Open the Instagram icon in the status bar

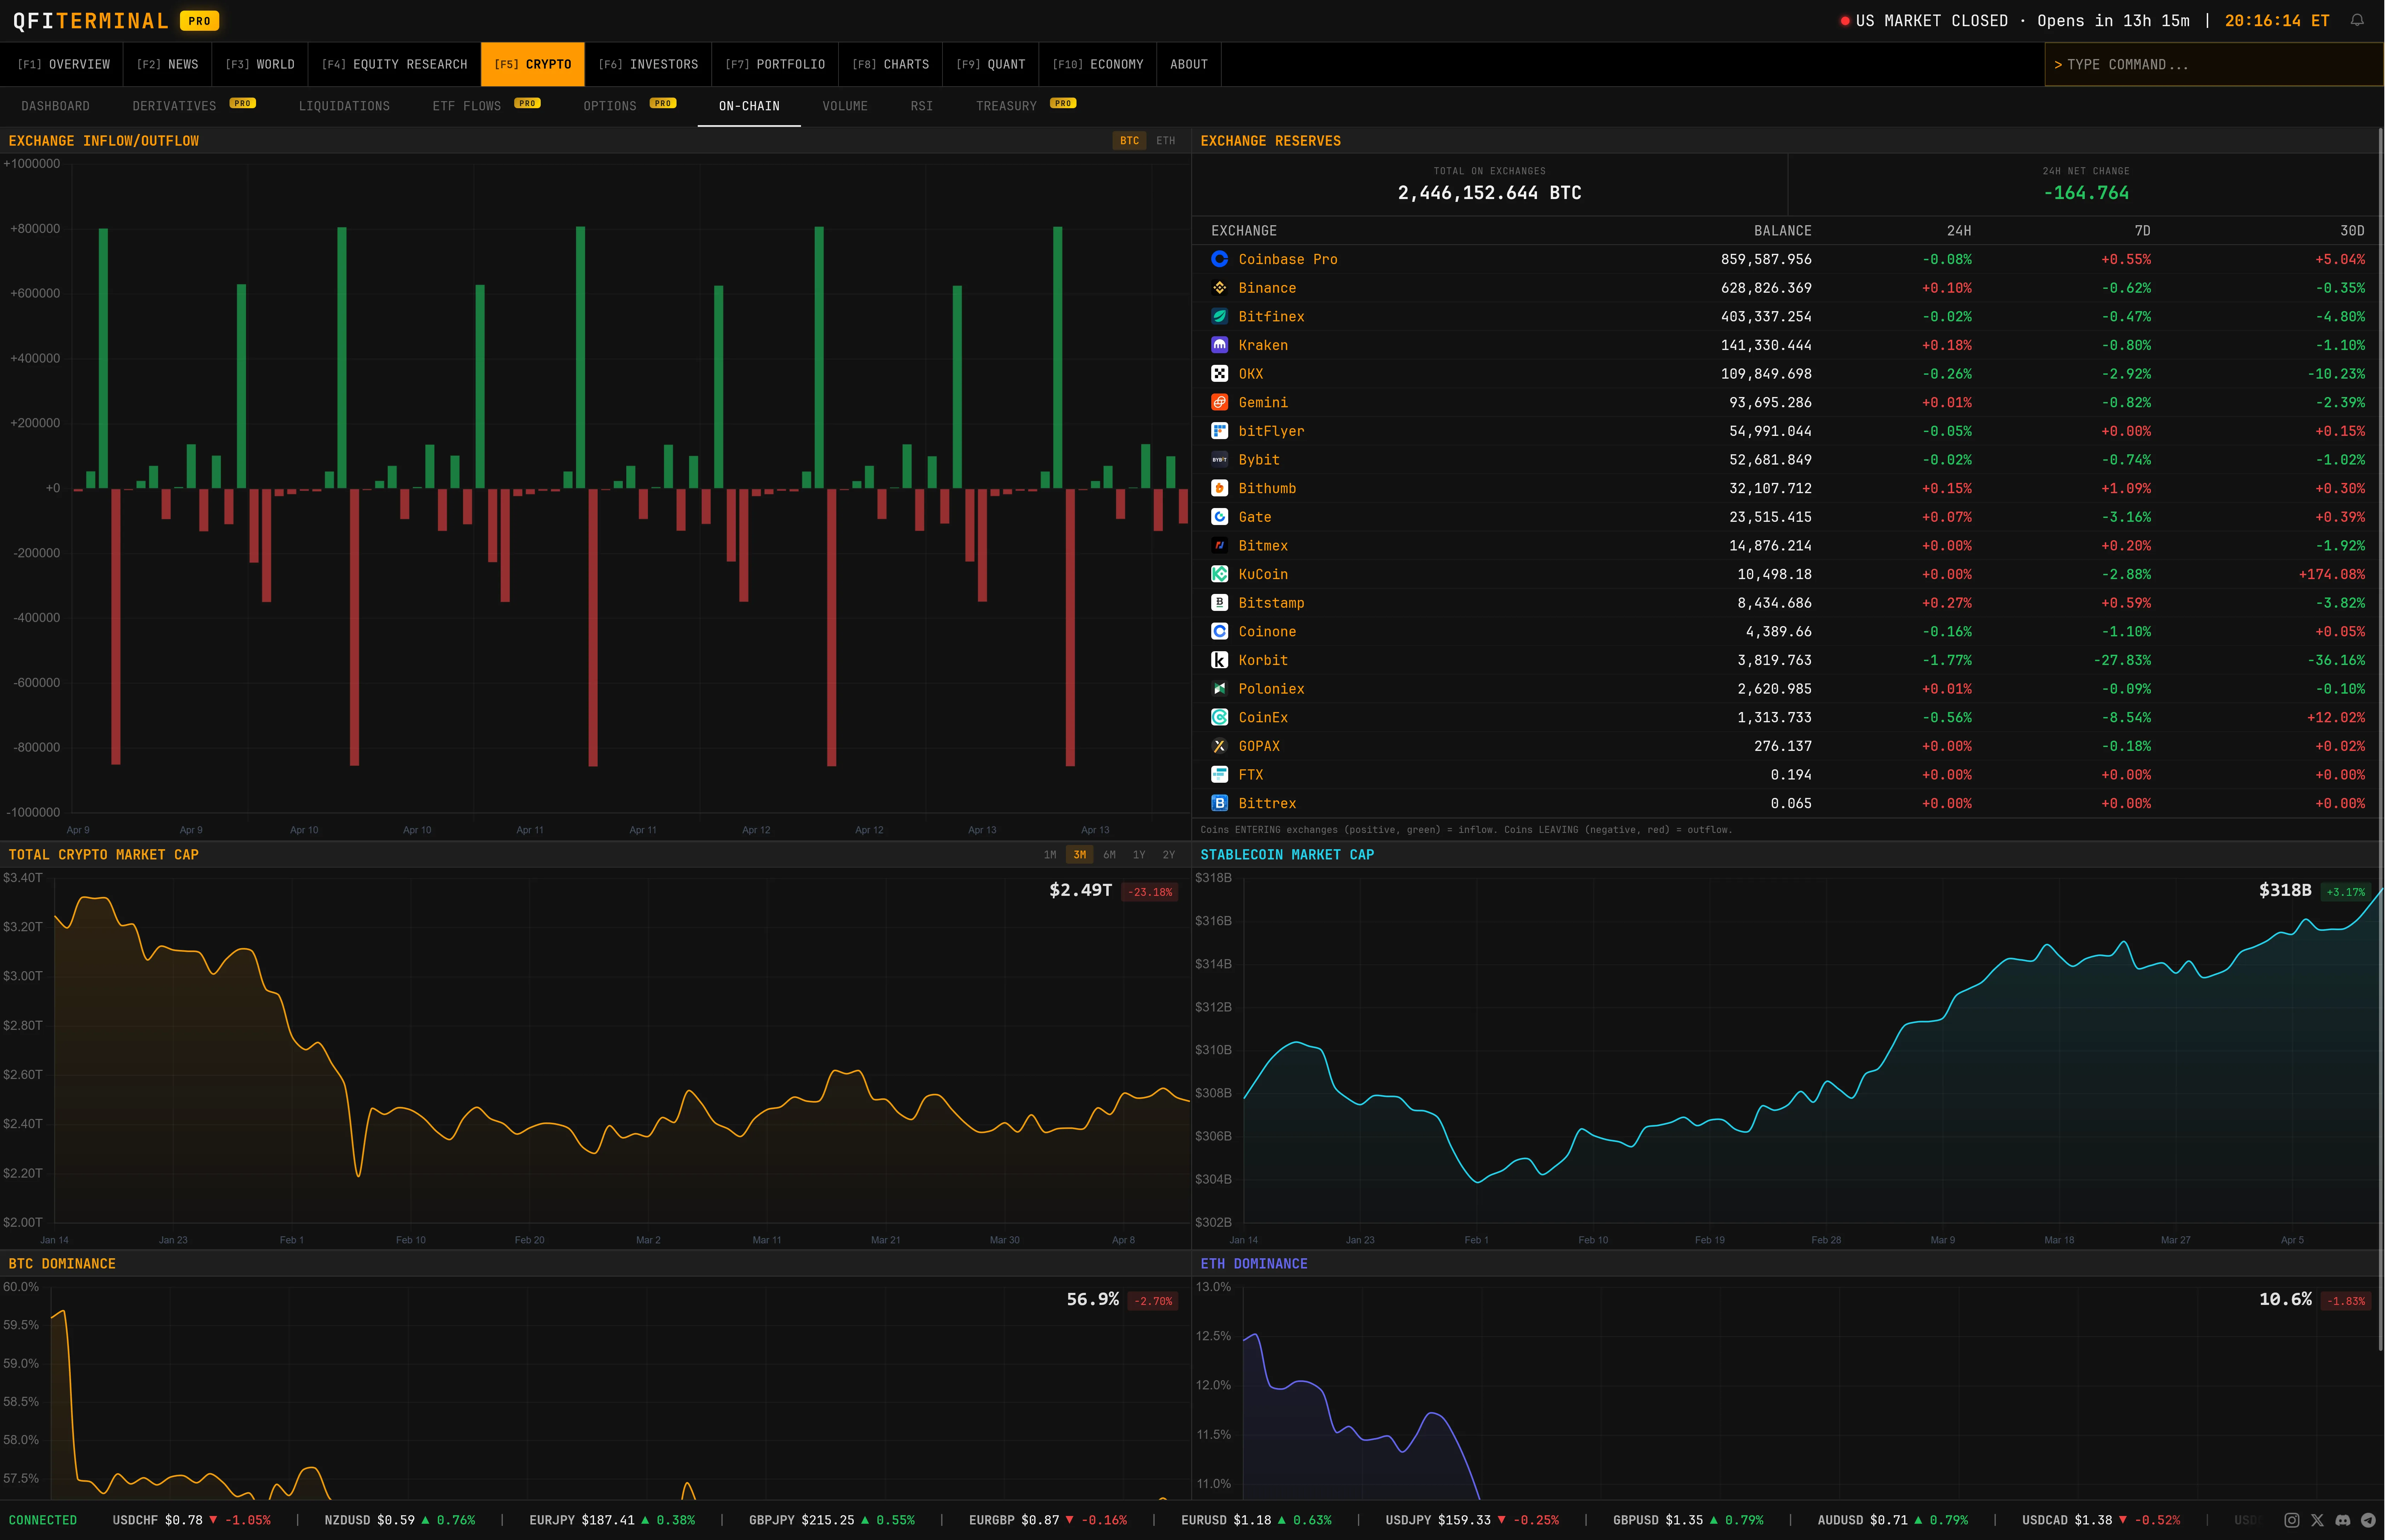tap(2292, 1520)
